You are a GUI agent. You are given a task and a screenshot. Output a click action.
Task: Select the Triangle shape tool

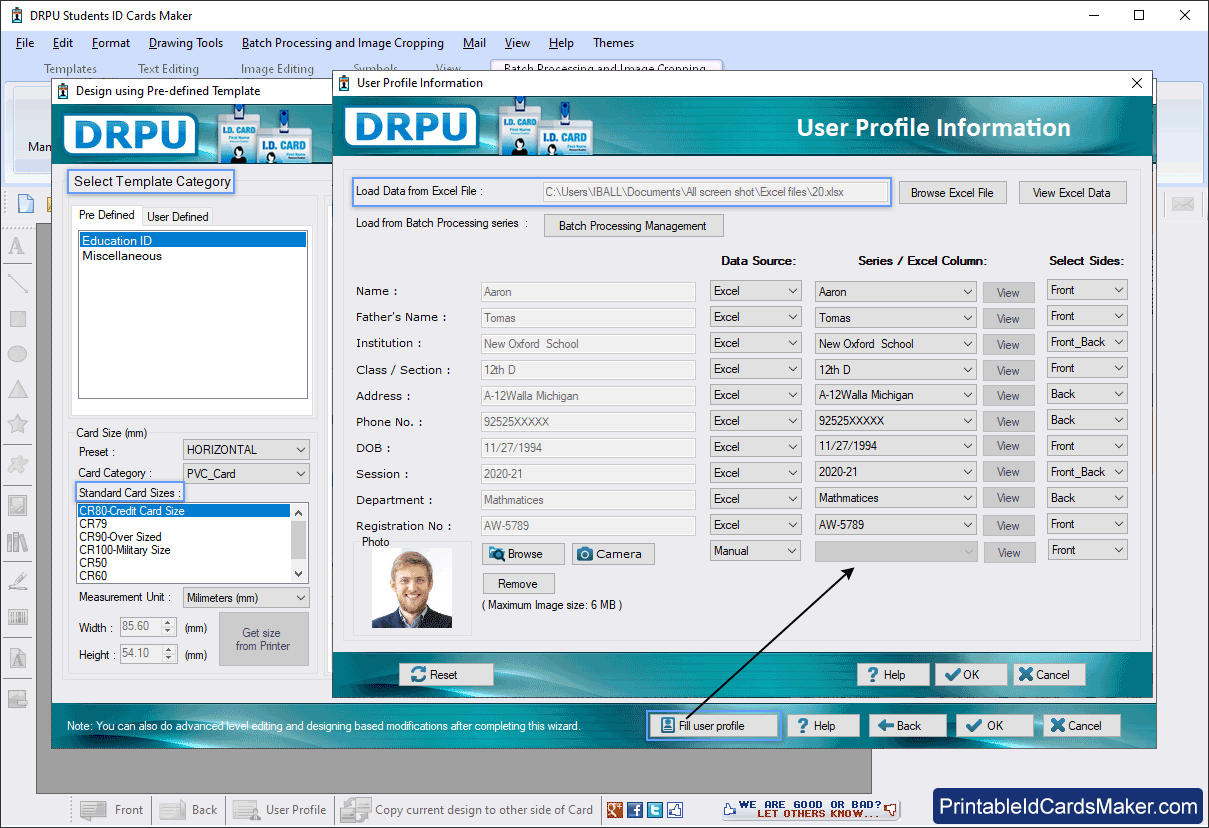click(17, 389)
